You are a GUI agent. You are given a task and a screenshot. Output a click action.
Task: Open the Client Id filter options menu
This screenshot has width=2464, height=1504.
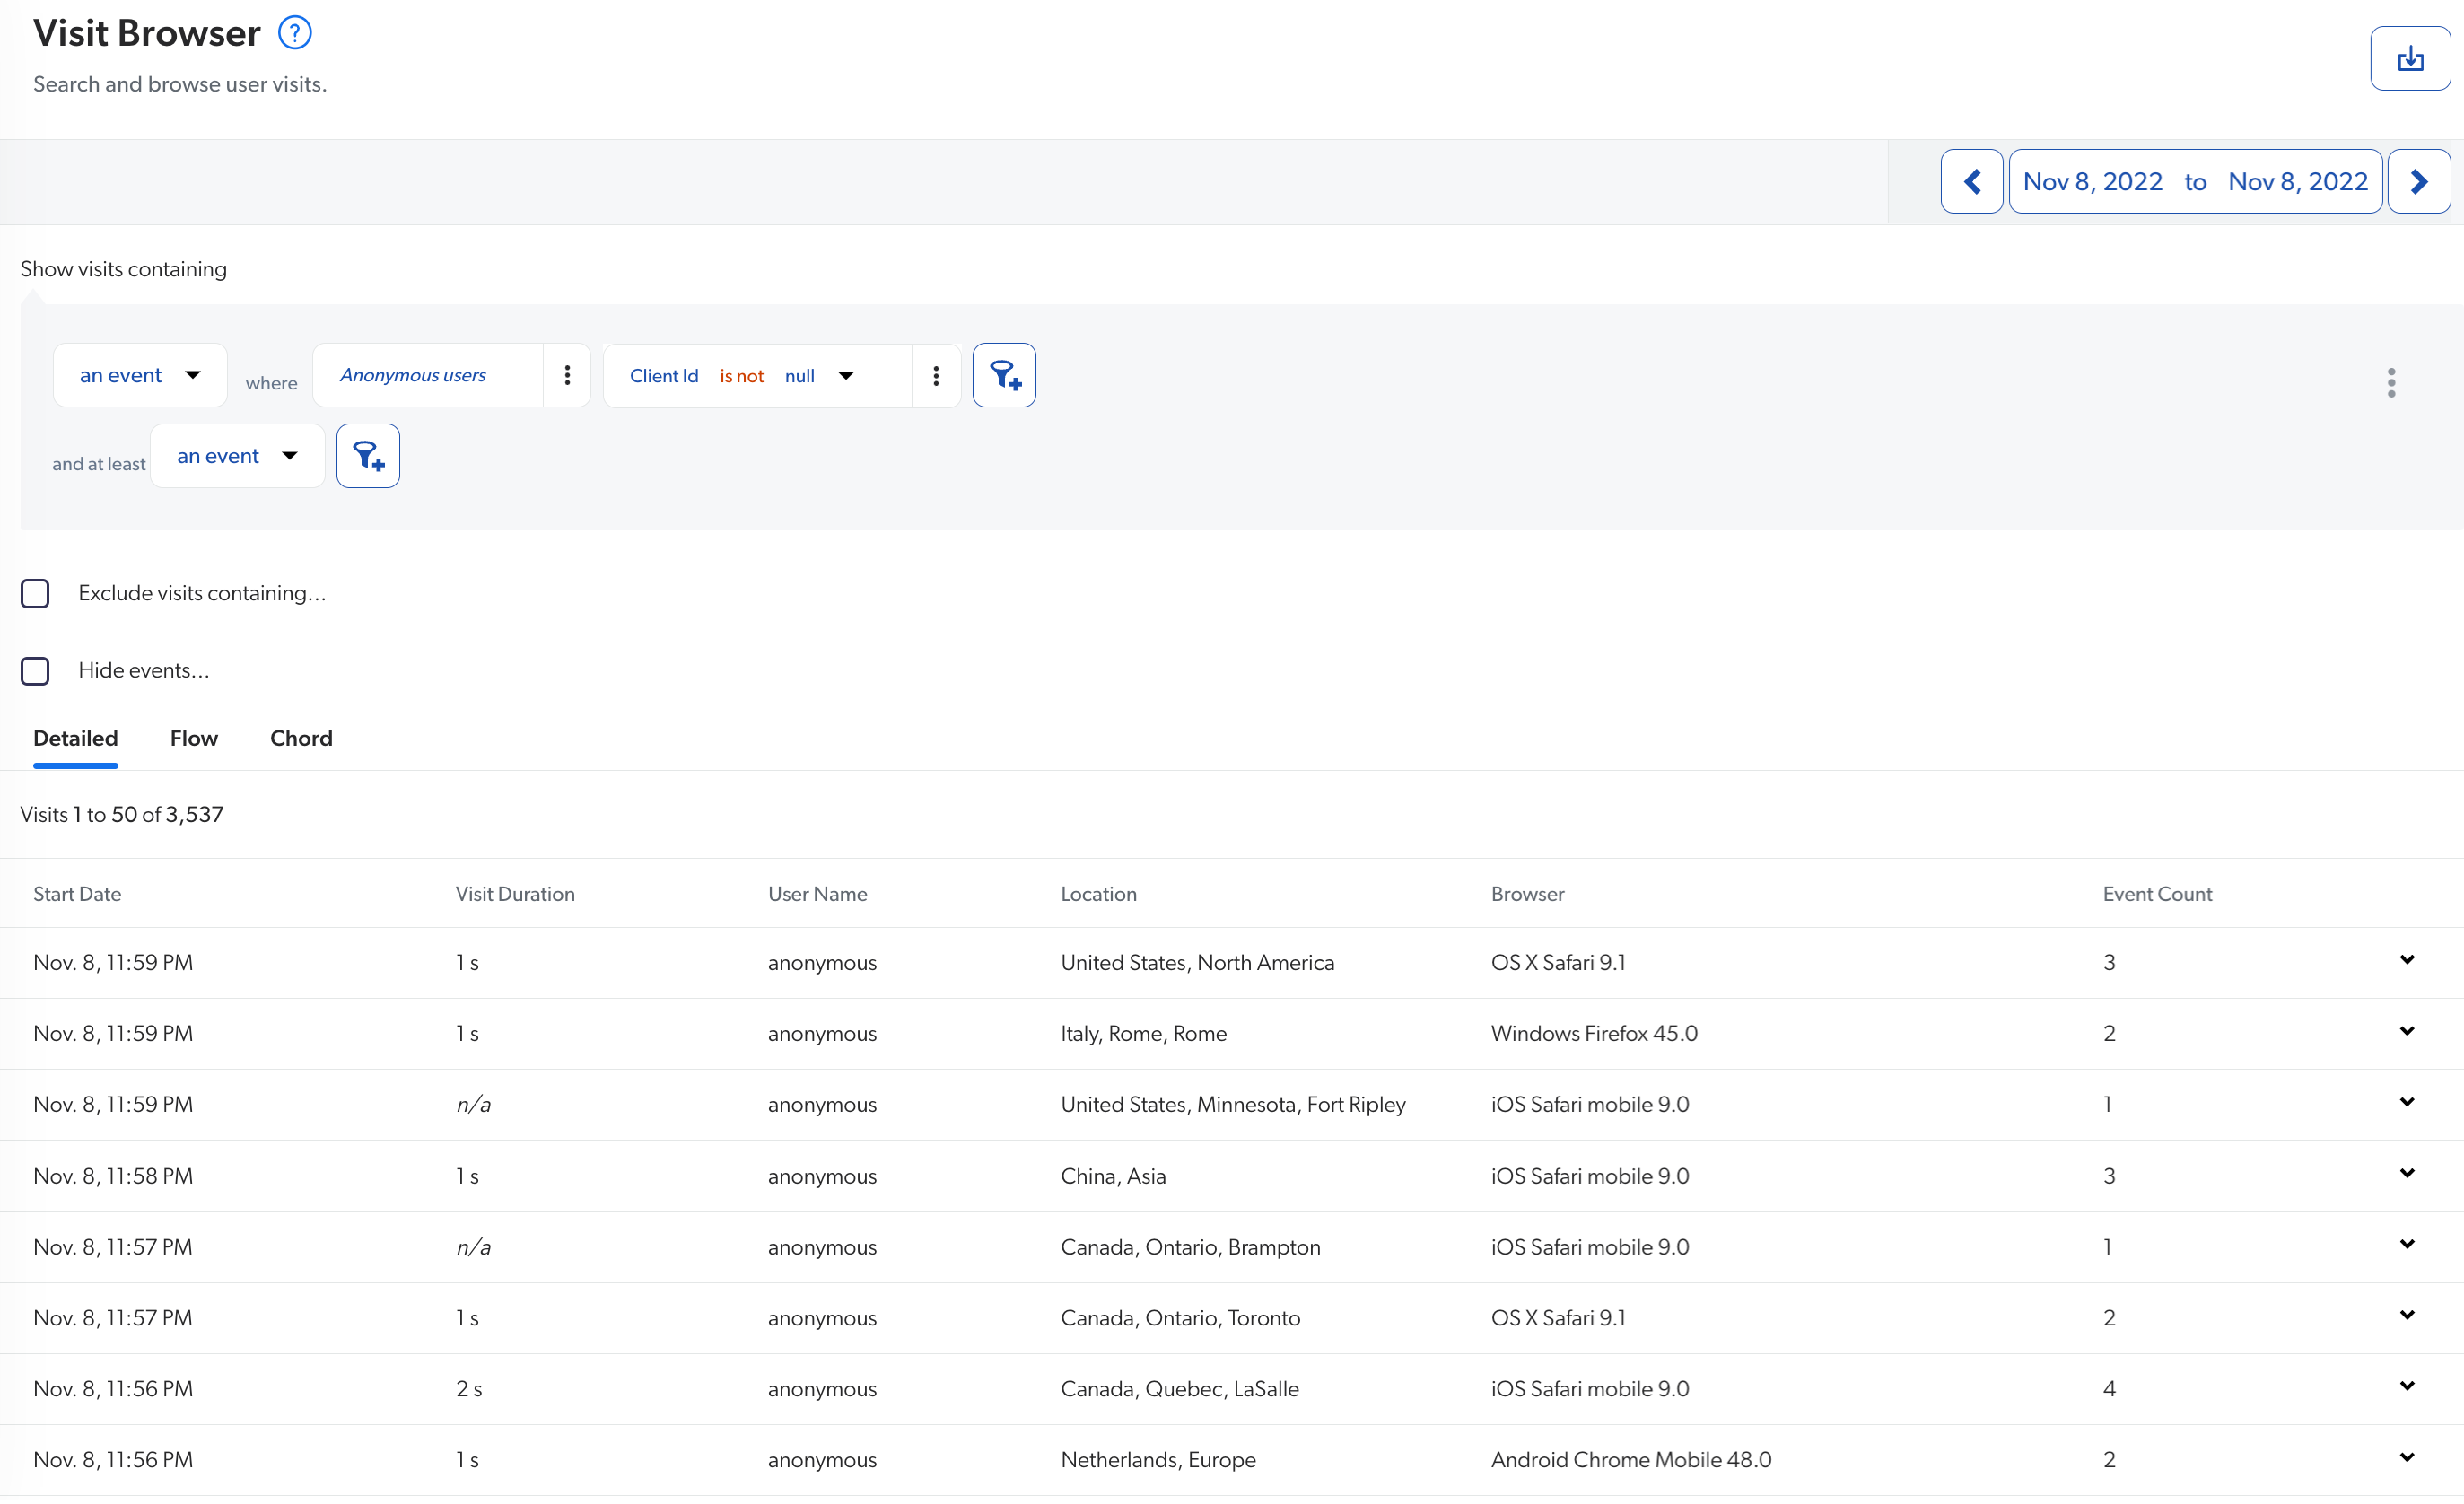click(x=936, y=375)
